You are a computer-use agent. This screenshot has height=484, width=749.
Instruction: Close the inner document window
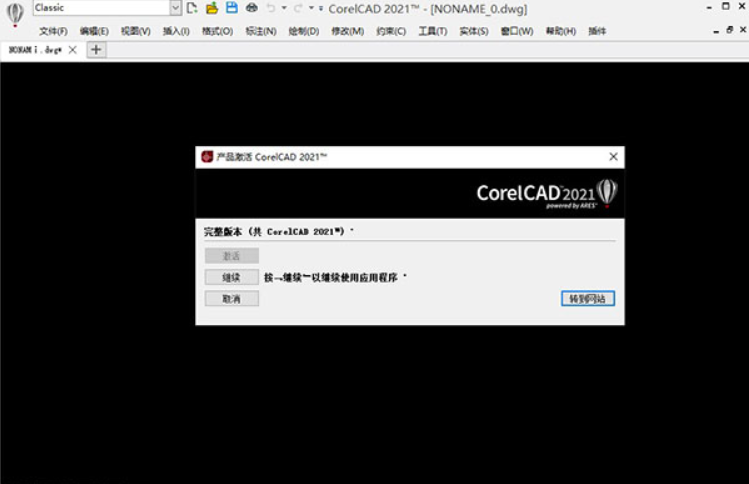tap(743, 30)
